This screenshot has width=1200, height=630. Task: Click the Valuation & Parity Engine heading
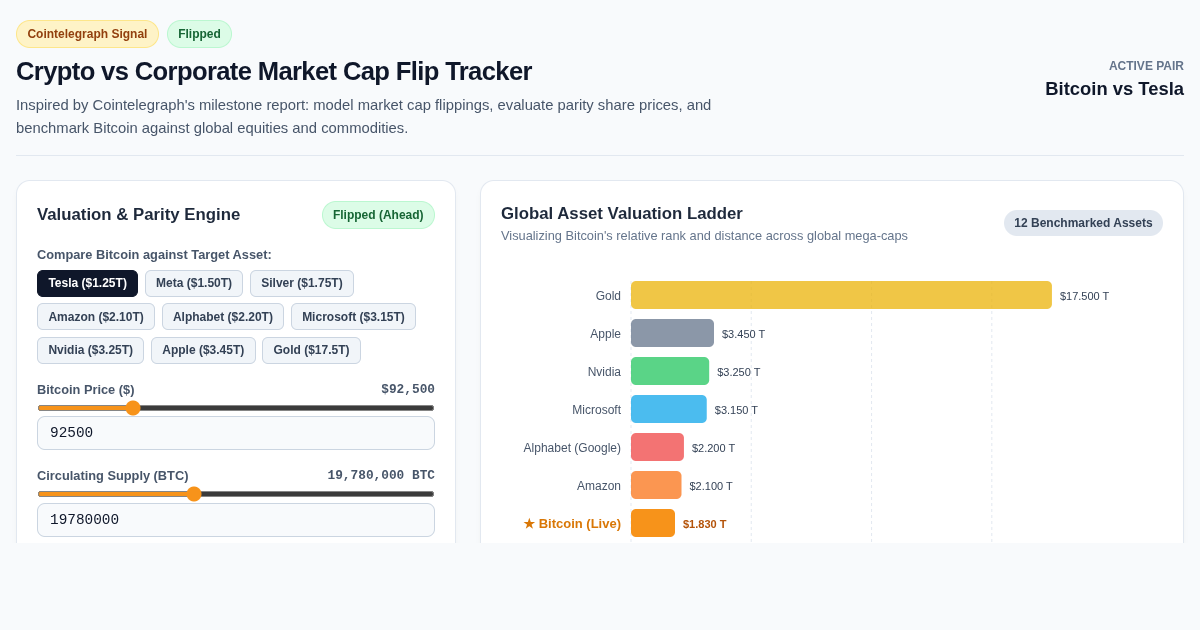(x=139, y=214)
